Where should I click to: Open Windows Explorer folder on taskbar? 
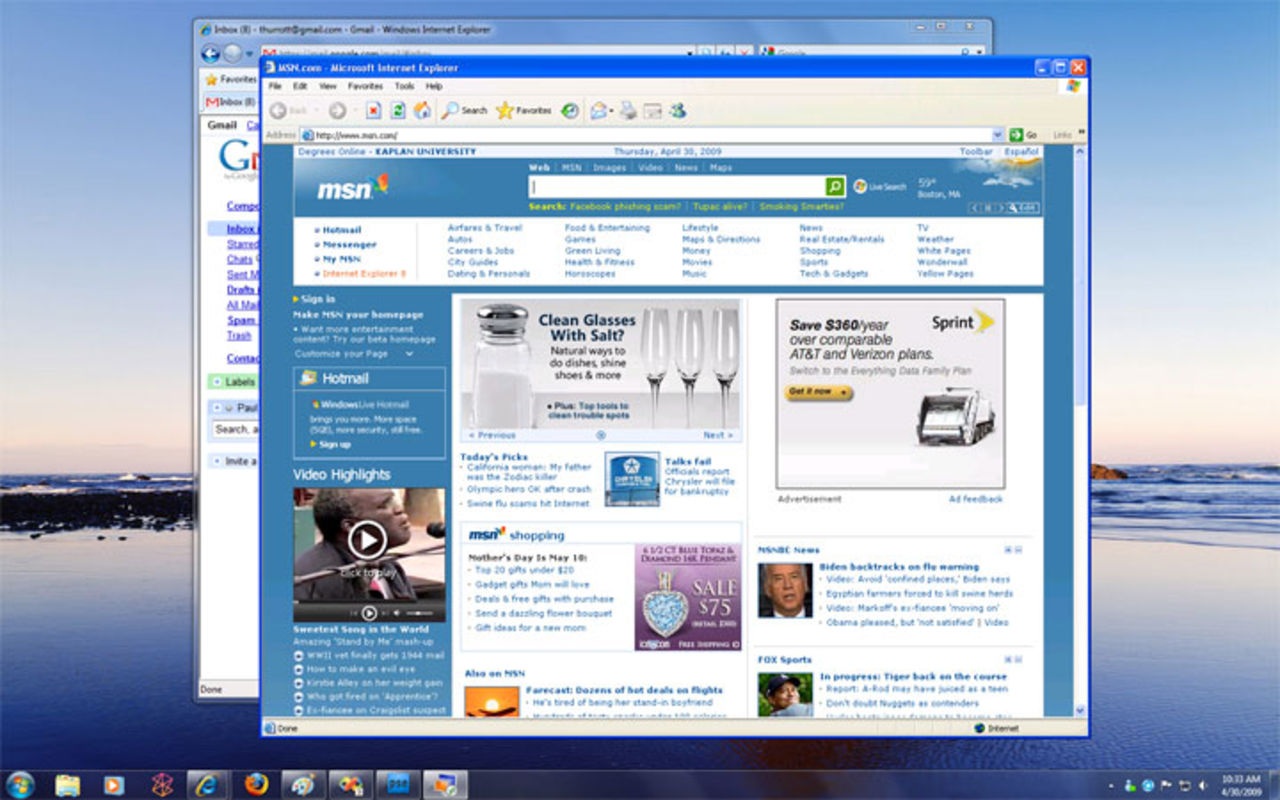click(x=68, y=785)
